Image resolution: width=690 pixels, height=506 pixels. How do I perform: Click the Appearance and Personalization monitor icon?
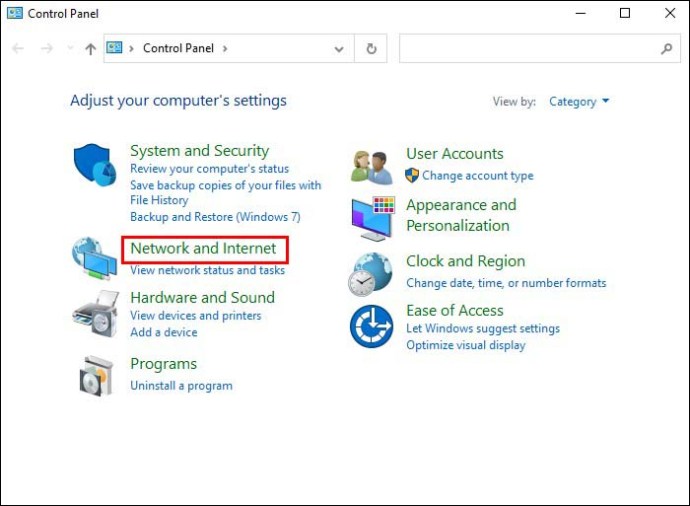372,217
